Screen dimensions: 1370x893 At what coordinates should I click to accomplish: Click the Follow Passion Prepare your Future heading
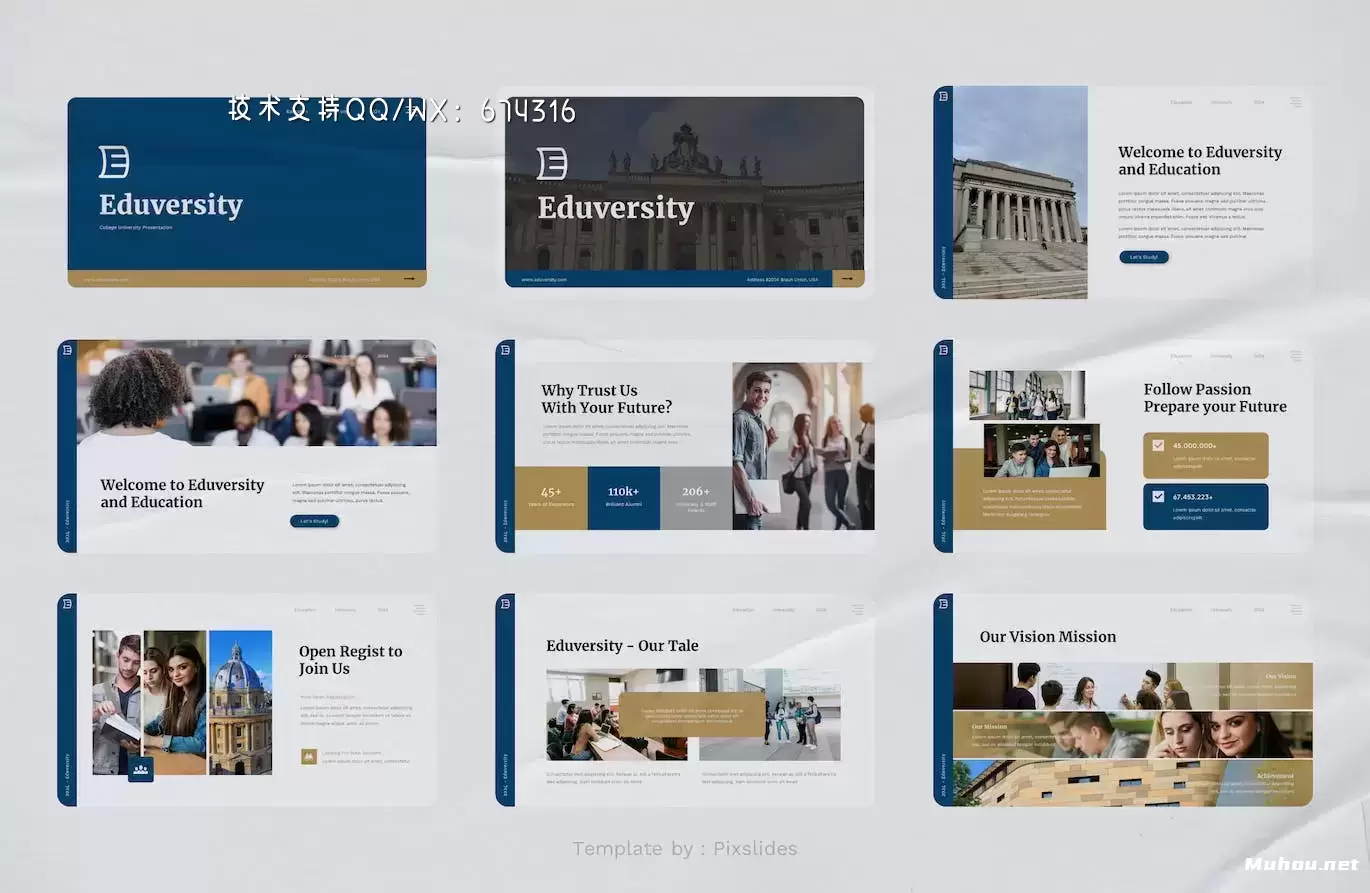tap(1215, 398)
